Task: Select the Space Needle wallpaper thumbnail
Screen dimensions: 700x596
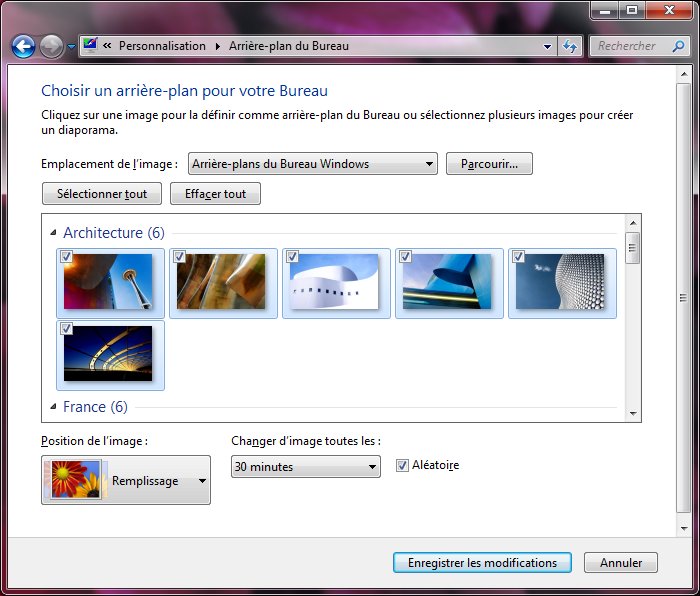Action: [x=108, y=282]
